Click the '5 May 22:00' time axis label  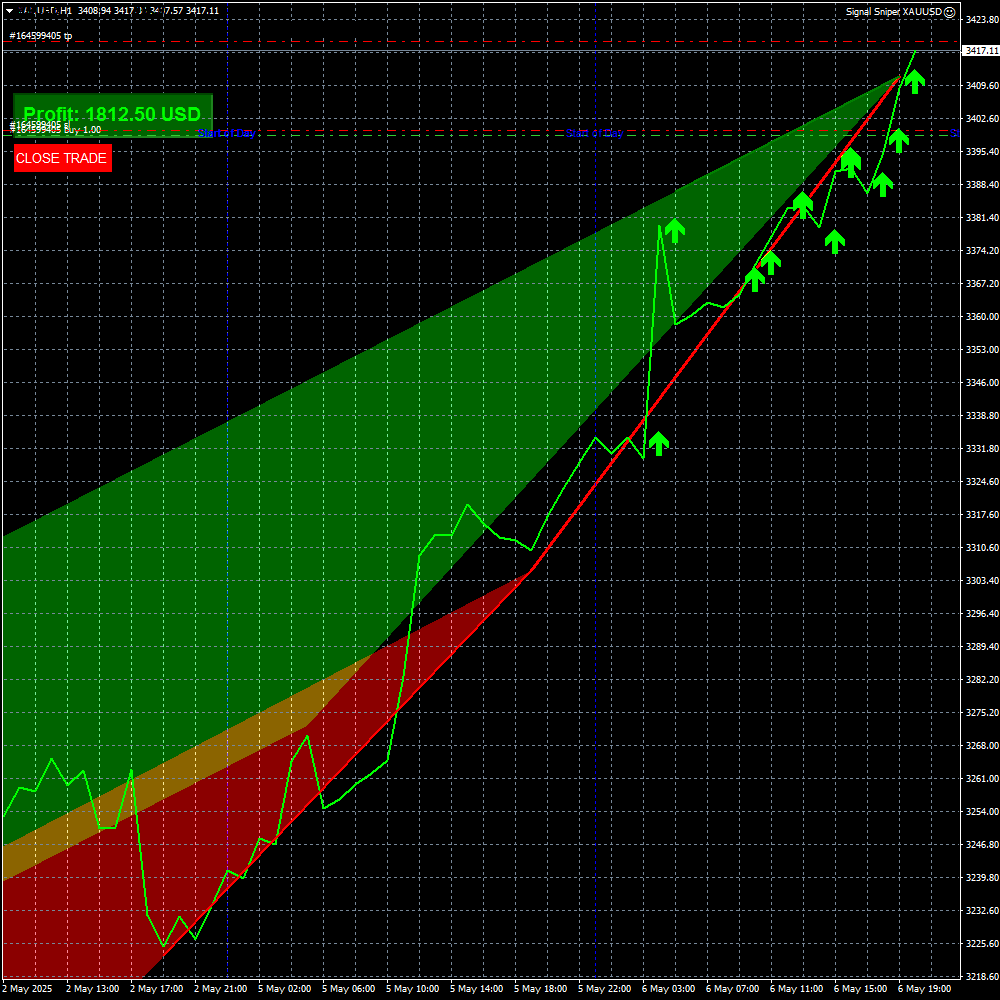tap(604, 989)
